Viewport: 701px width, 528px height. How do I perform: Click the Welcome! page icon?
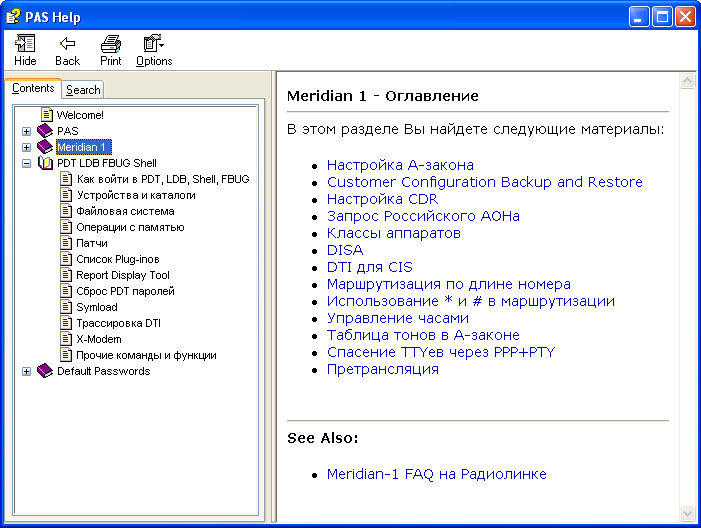tap(46, 114)
